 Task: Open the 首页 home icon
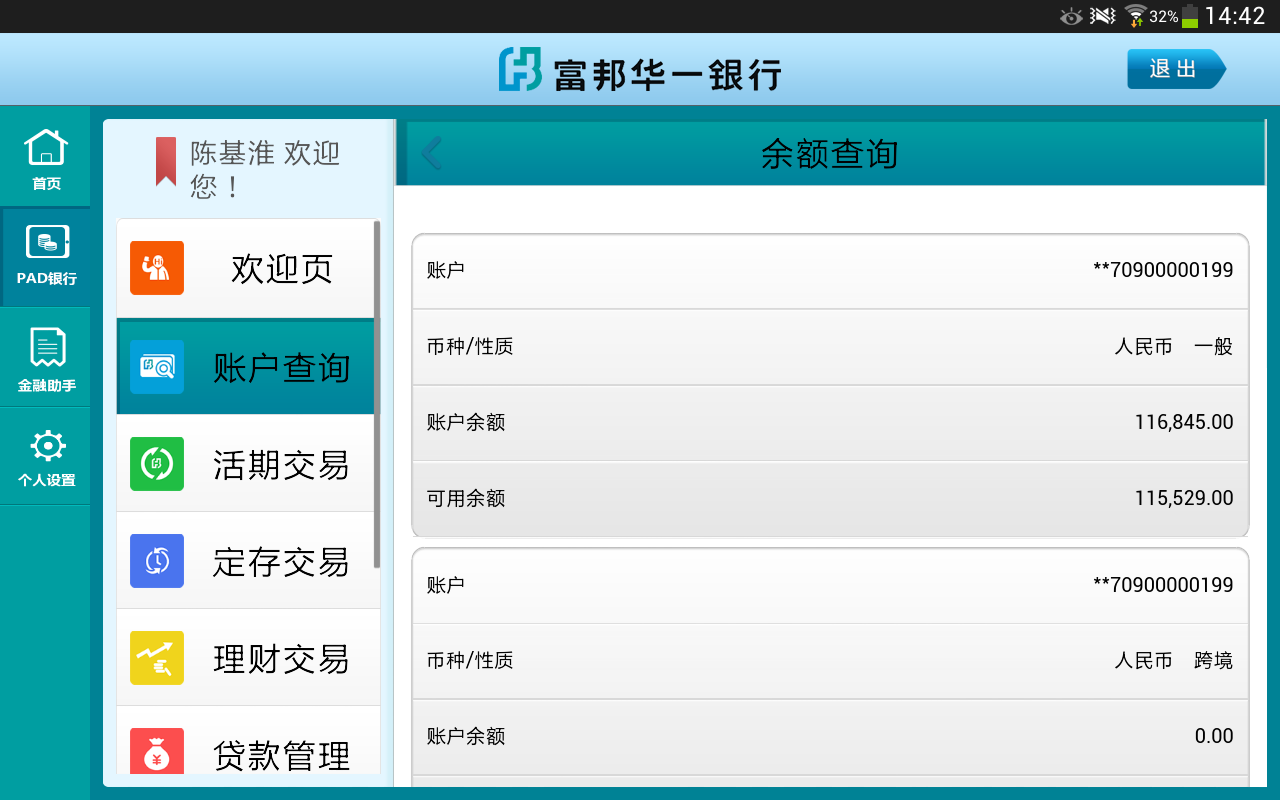pyautogui.click(x=45, y=159)
